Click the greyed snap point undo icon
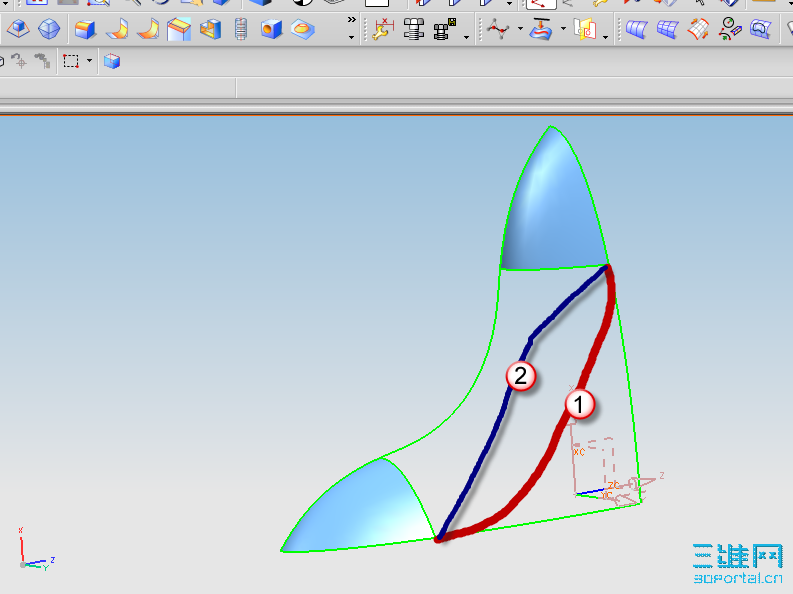793x594 pixels. 19,61
